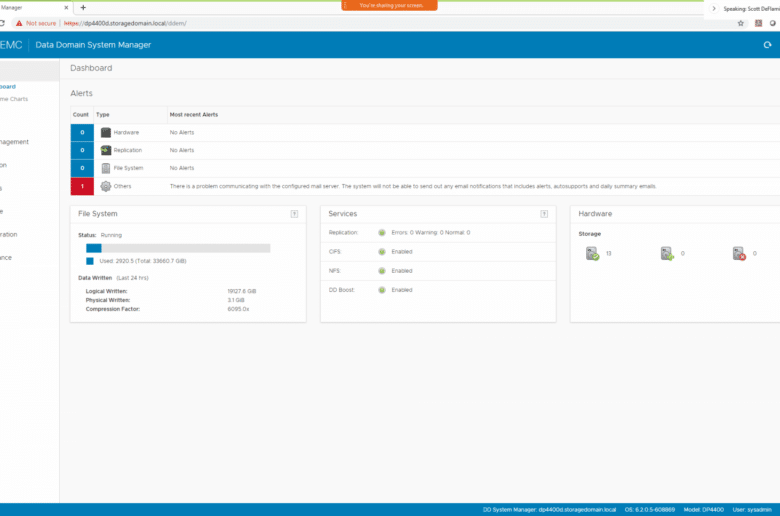Open the File System panel help icon
780x516 pixels.
tap(294, 214)
